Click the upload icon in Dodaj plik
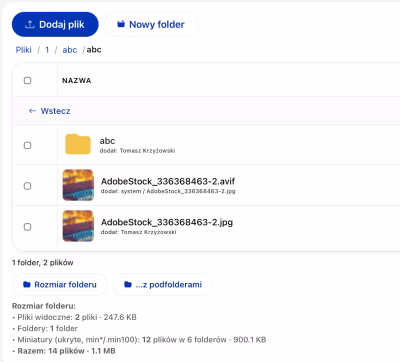Screen dimensions: 400x362 (x=30, y=24)
